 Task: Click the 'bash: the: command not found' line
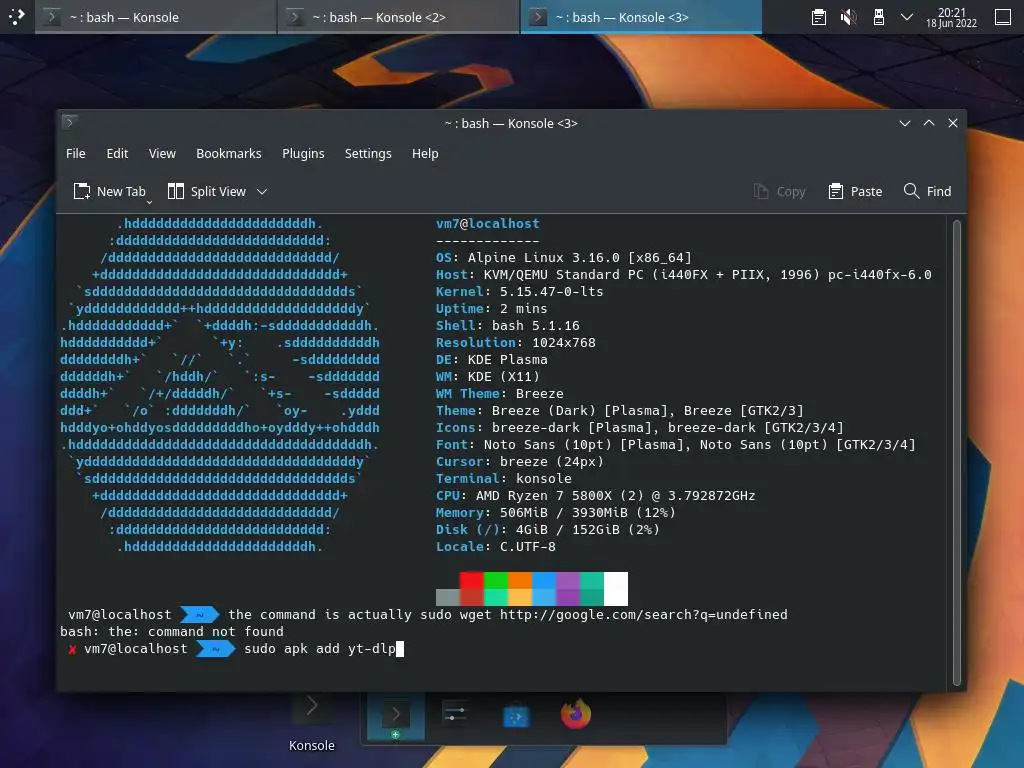[x=172, y=632]
